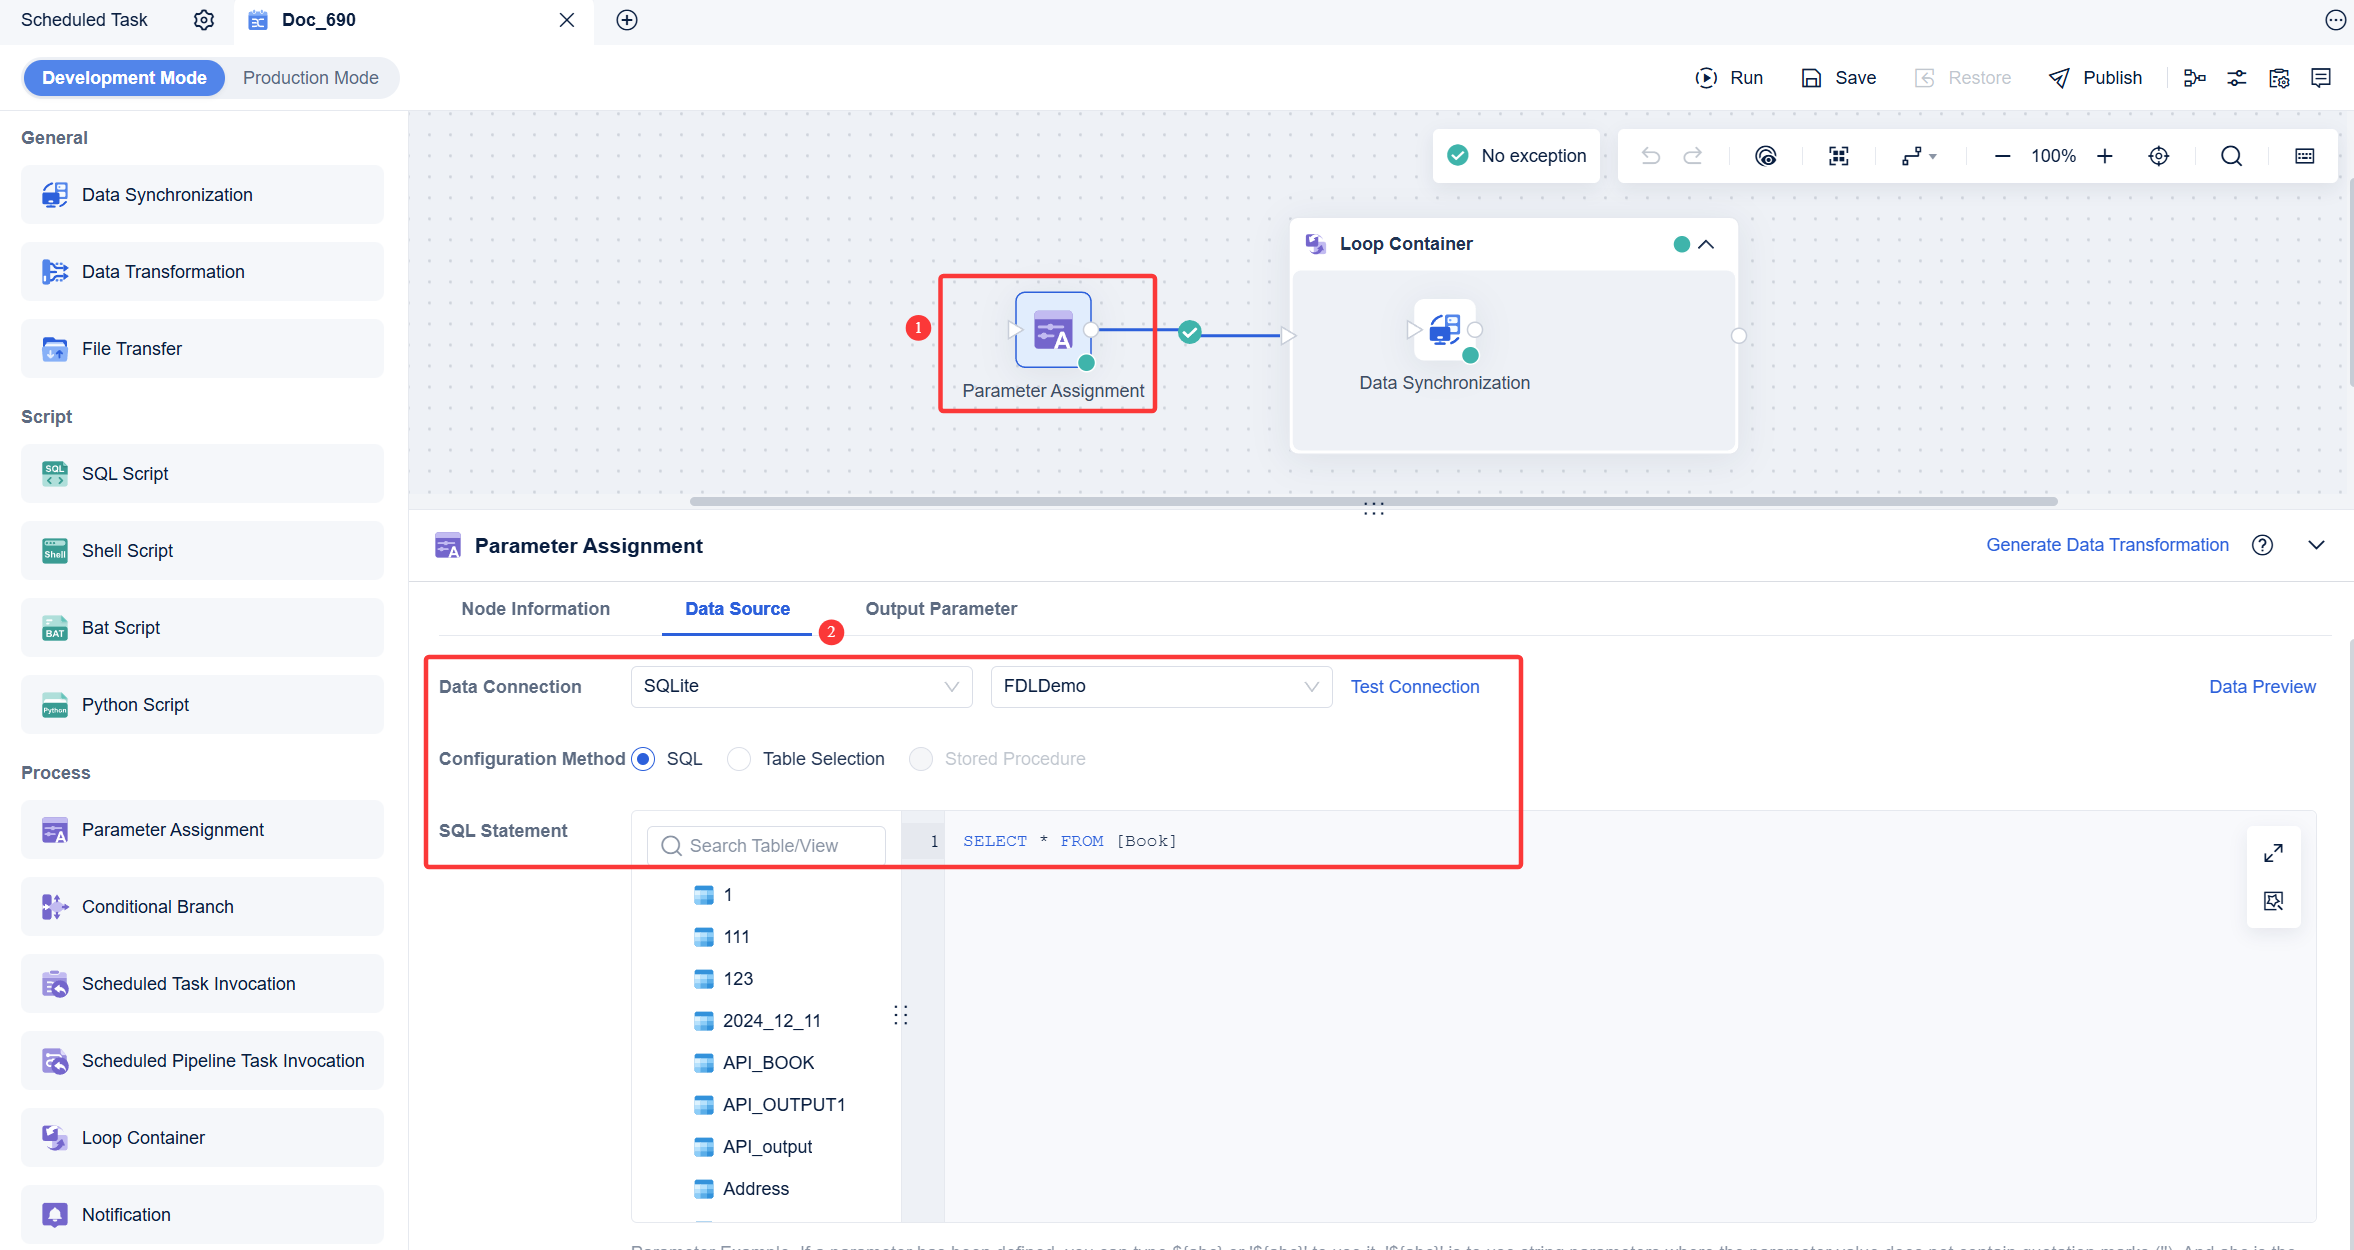Click the Test Connection link

click(1414, 687)
